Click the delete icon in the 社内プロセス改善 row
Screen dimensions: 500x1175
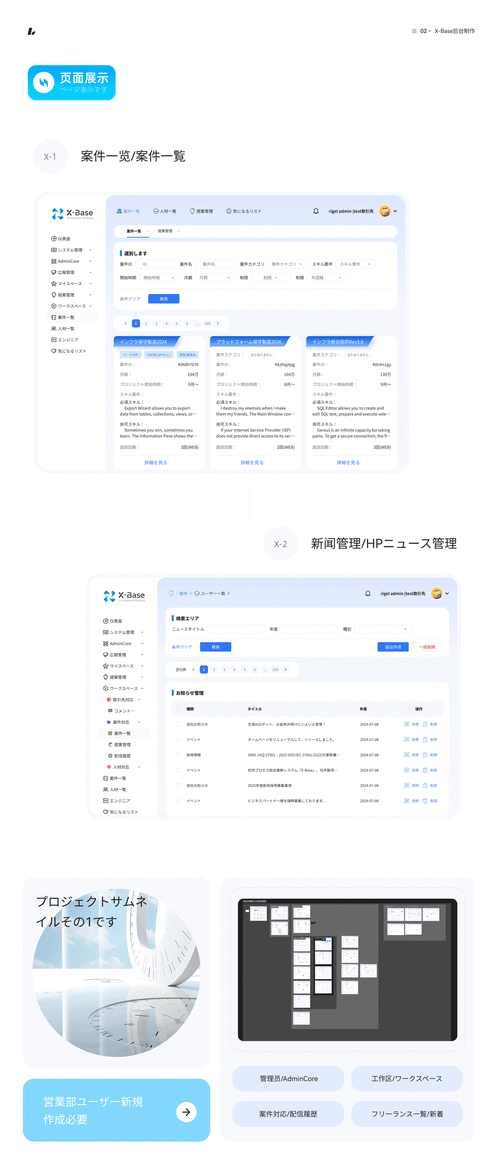pos(425,770)
